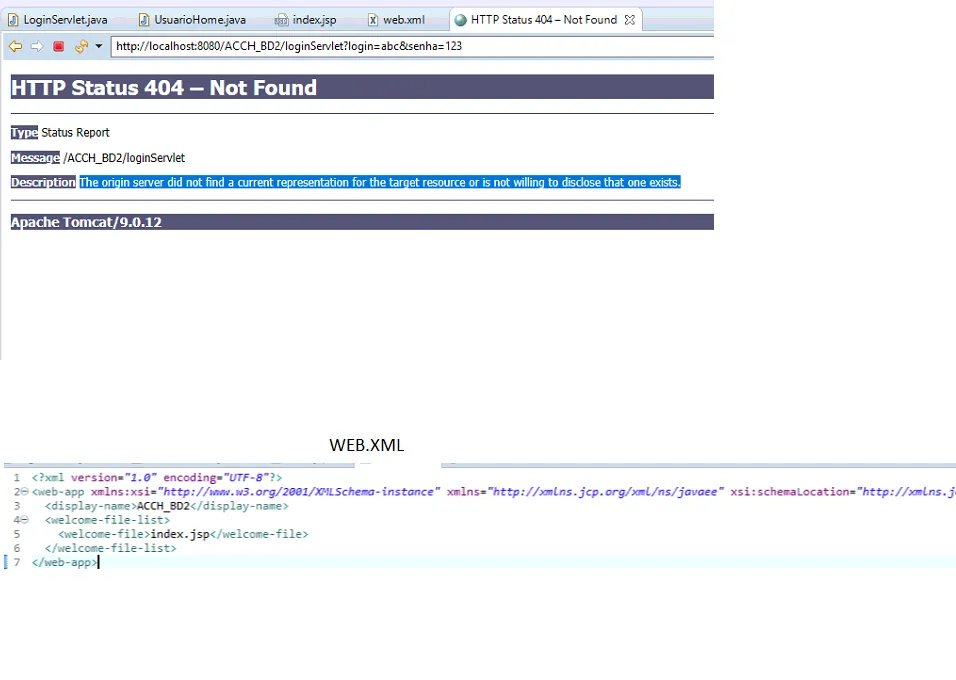Refresh the page with the refresh icon
Screen dimensions: 956x680
[x=81, y=46]
